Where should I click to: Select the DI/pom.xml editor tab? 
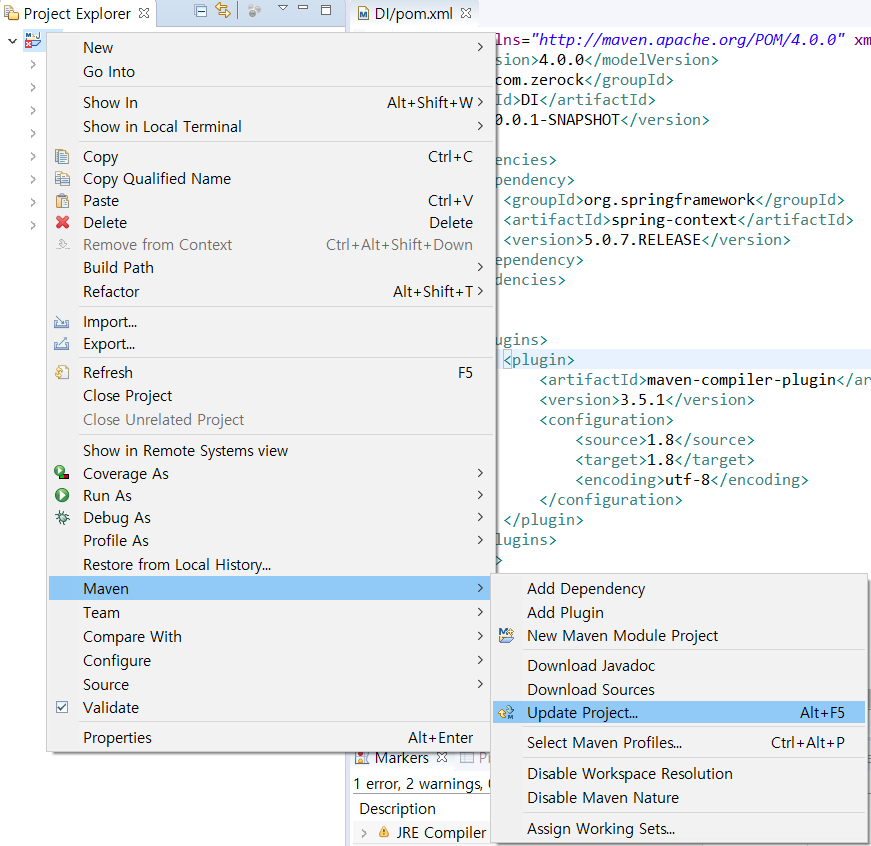click(414, 13)
